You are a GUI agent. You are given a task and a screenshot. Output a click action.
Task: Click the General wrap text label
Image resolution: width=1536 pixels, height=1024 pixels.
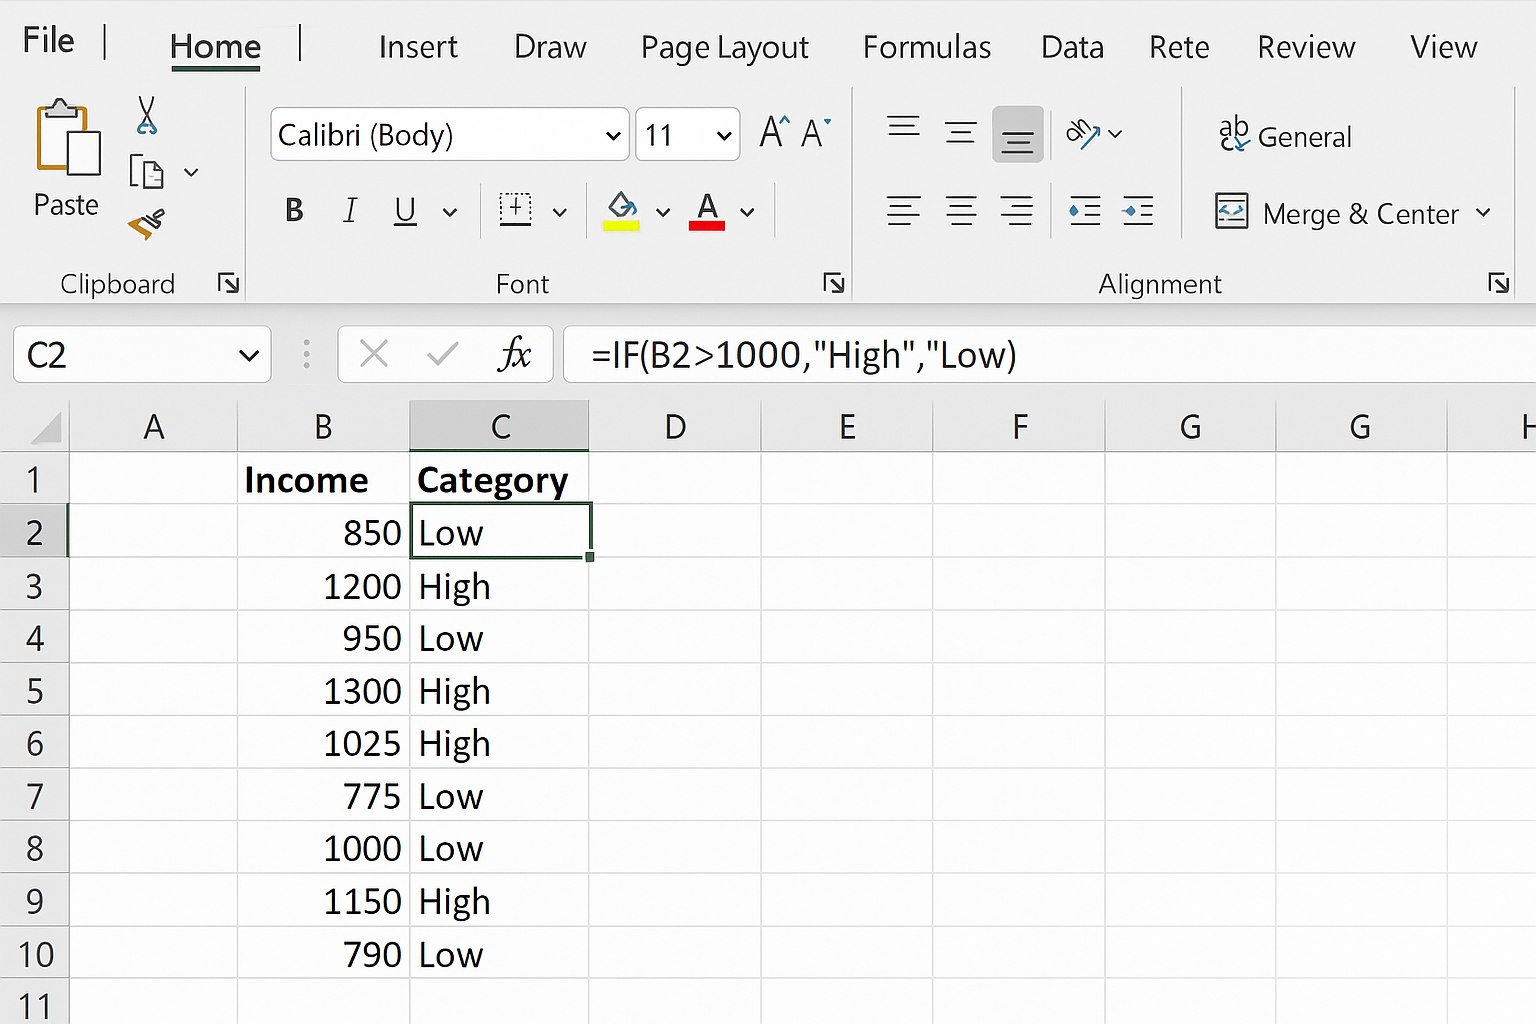(1304, 137)
